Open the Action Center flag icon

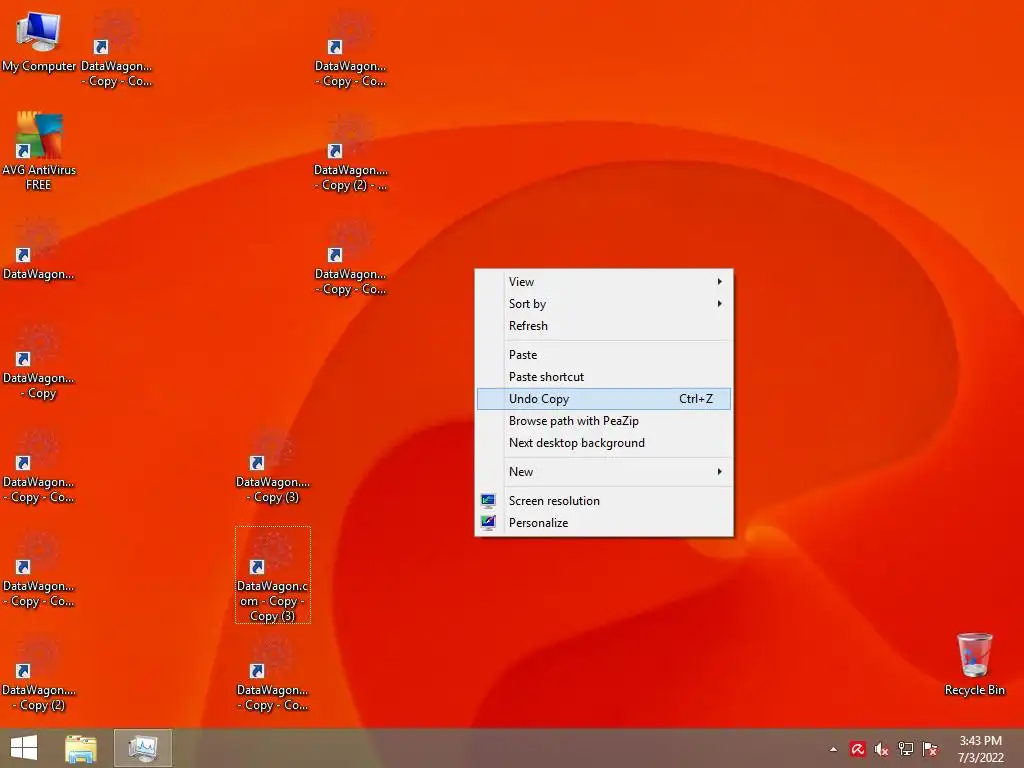tap(930, 749)
